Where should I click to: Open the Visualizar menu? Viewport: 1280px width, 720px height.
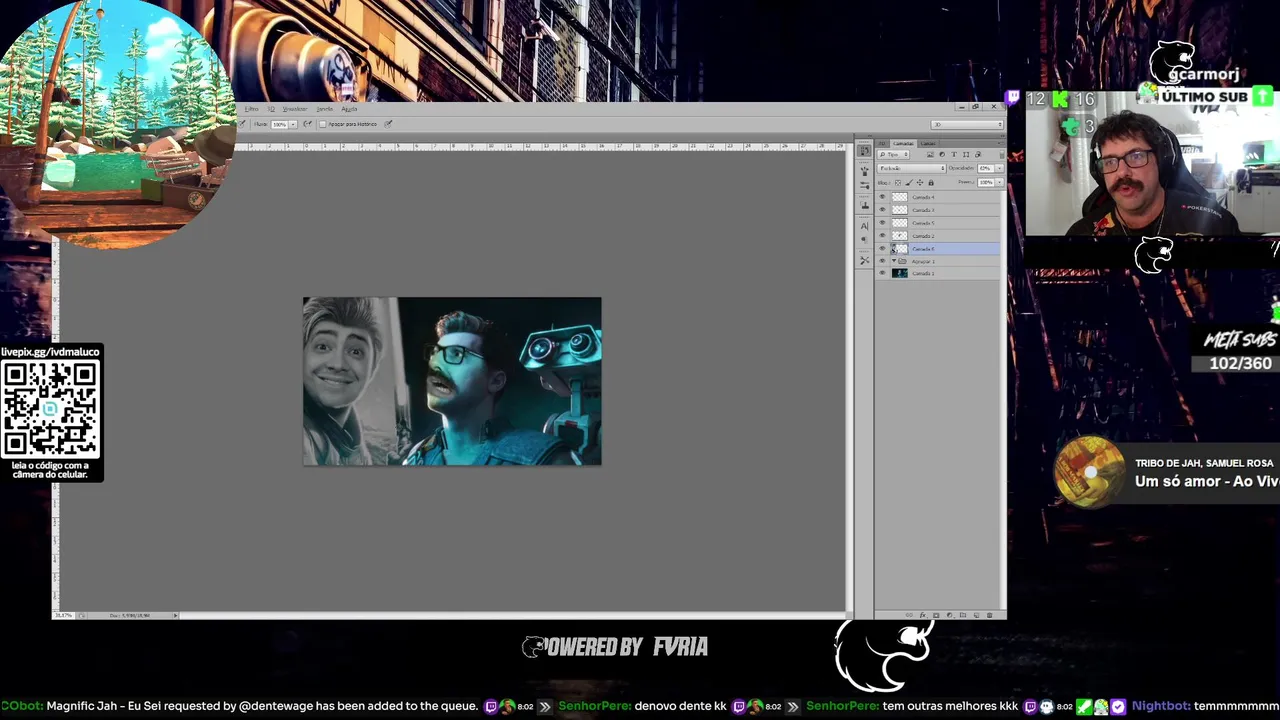295,109
